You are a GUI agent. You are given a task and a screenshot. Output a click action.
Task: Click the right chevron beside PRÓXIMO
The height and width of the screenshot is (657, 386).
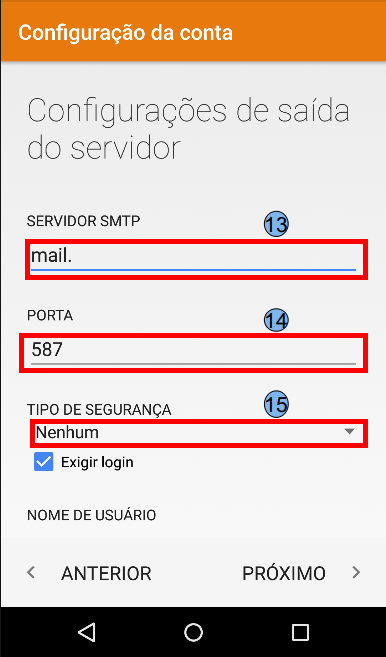click(x=356, y=572)
